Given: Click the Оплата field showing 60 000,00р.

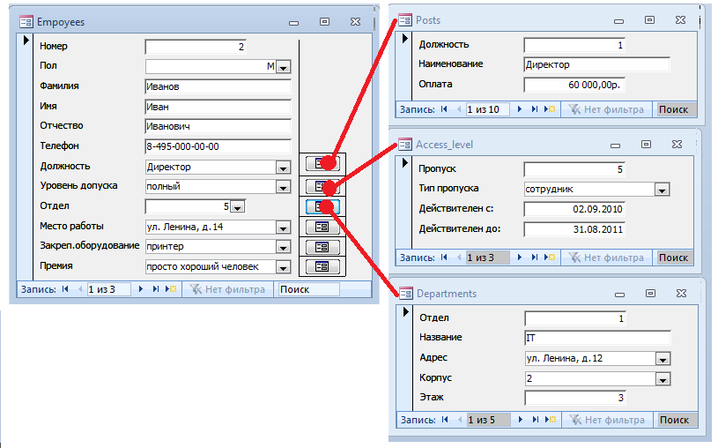Looking at the screenshot, I should (574, 85).
